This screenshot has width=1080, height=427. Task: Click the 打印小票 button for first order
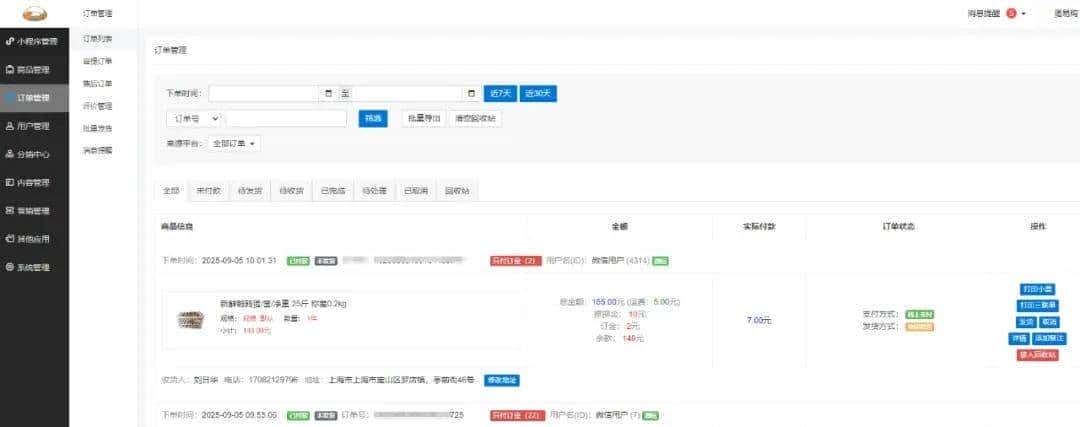tap(1037, 289)
